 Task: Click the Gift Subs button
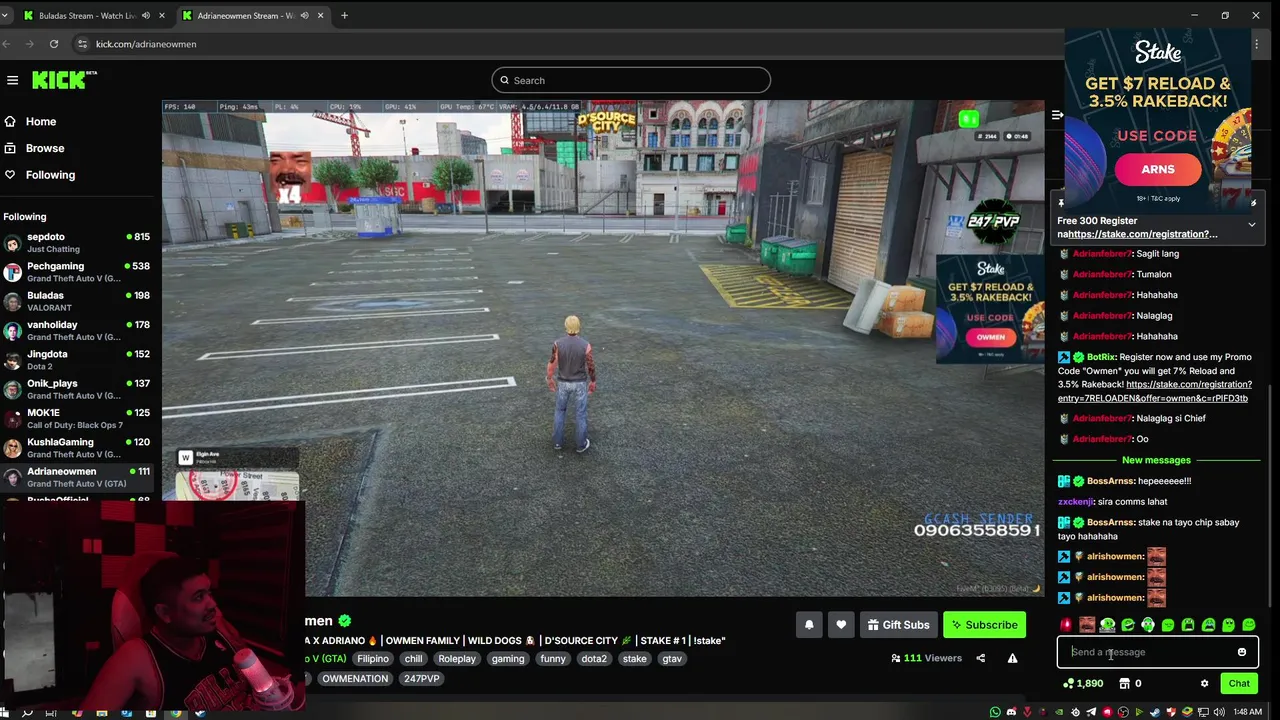click(x=898, y=625)
